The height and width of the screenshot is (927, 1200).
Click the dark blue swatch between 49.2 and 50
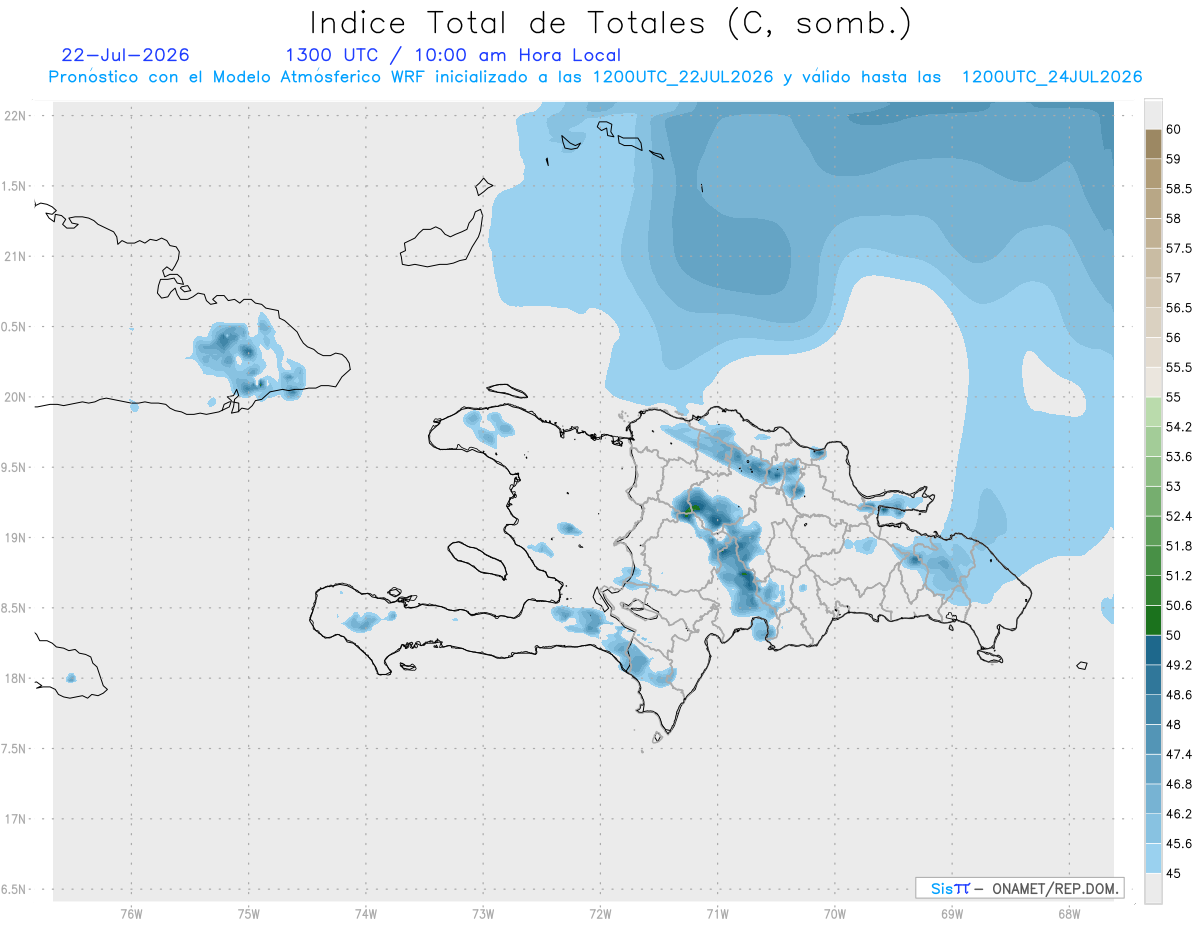point(1153,650)
